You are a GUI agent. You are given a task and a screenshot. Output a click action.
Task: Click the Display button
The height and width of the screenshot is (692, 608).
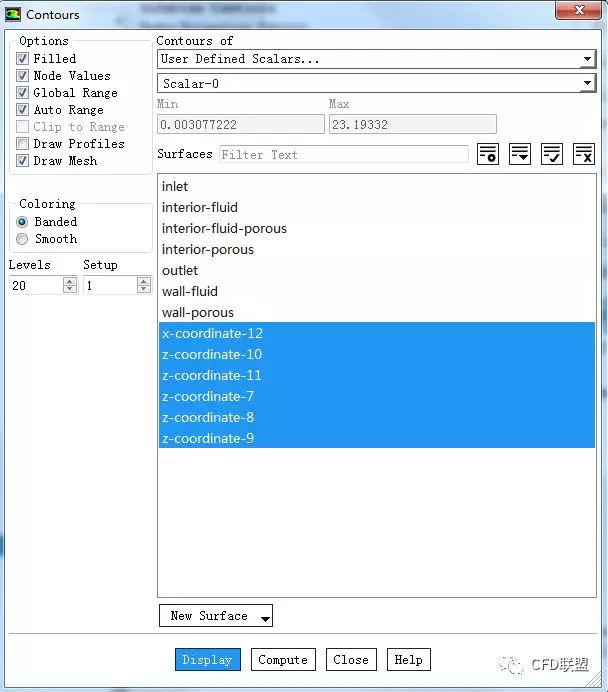(x=208, y=659)
